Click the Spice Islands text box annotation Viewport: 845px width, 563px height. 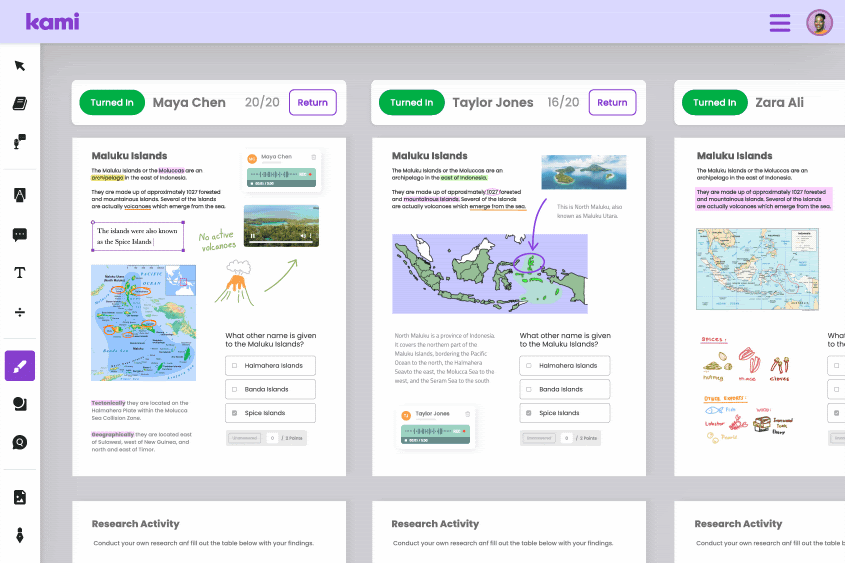coord(138,236)
